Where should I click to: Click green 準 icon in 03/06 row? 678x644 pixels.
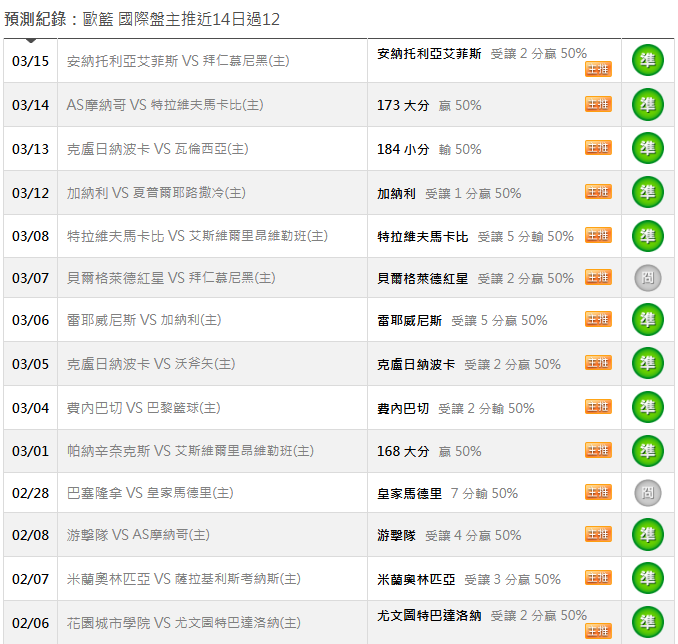647,320
